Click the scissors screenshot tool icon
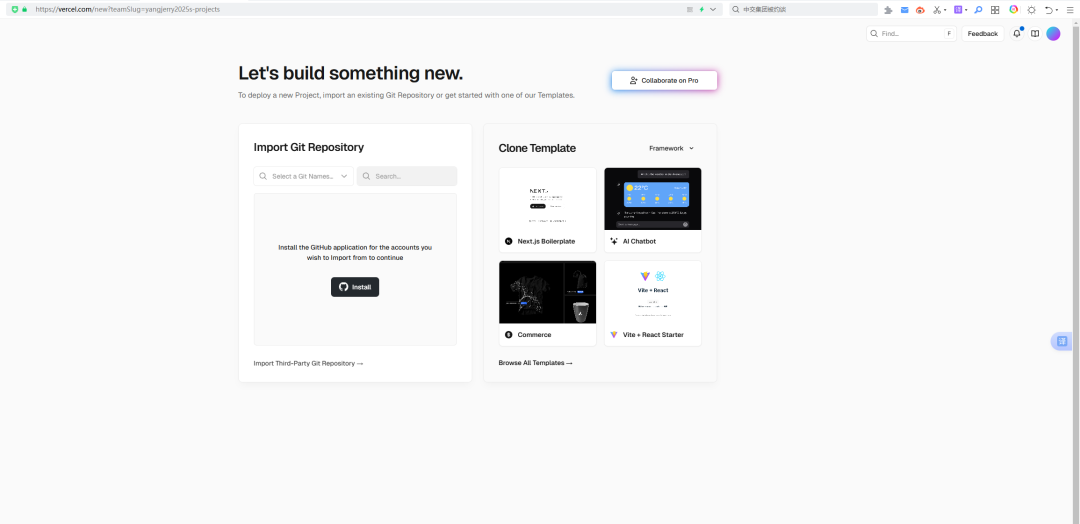 938,9
